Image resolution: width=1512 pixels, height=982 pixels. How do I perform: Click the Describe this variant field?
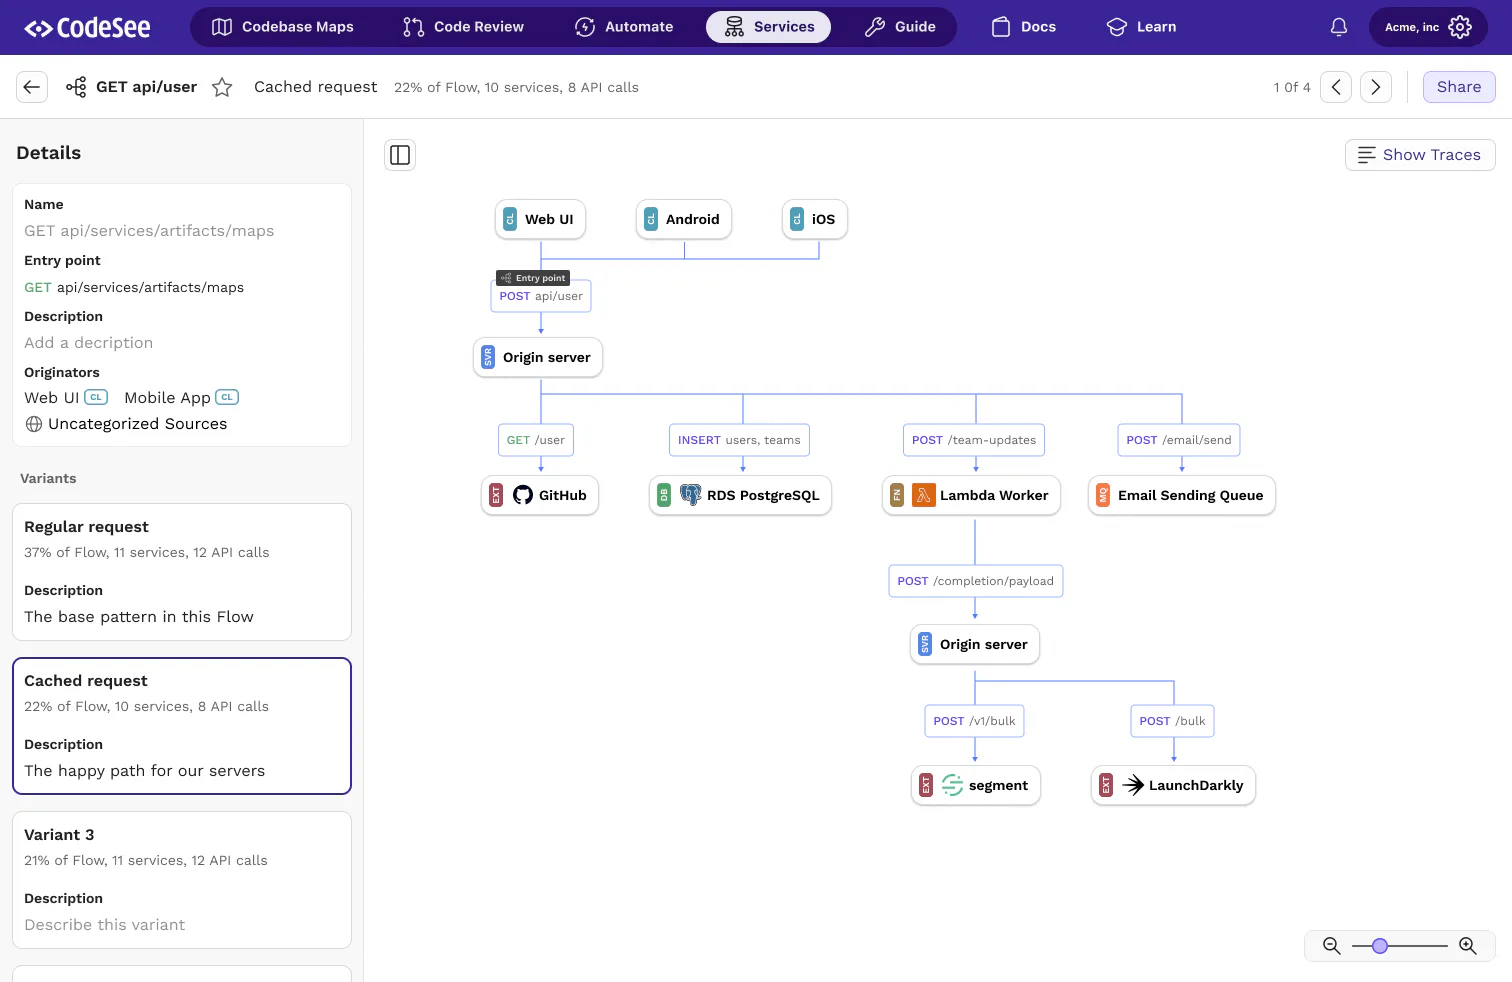pos(105,925)
